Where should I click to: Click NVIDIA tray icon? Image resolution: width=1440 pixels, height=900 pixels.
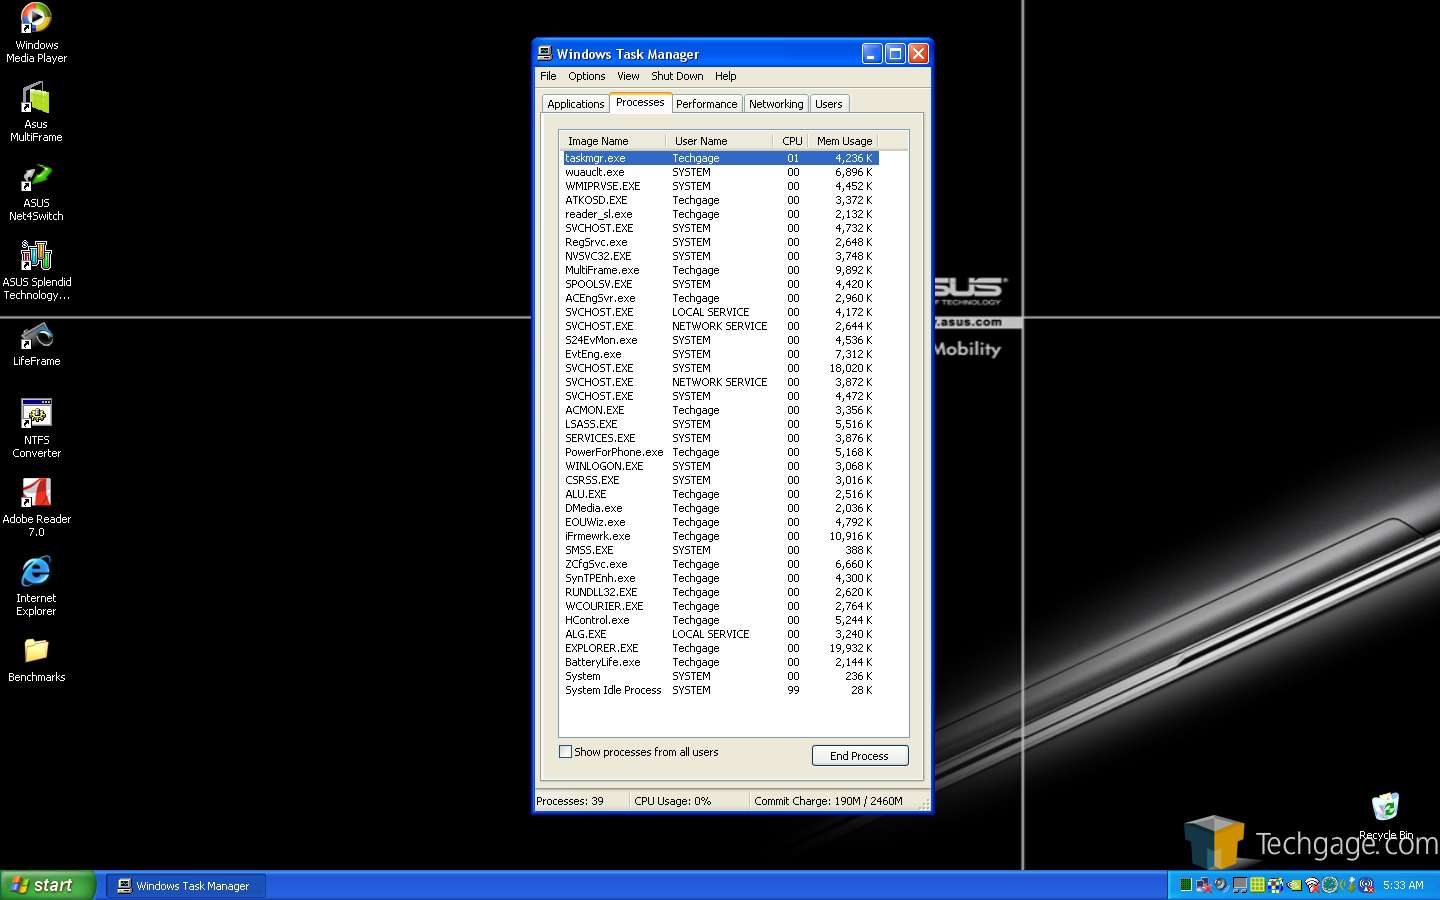tap(1294, 884)
